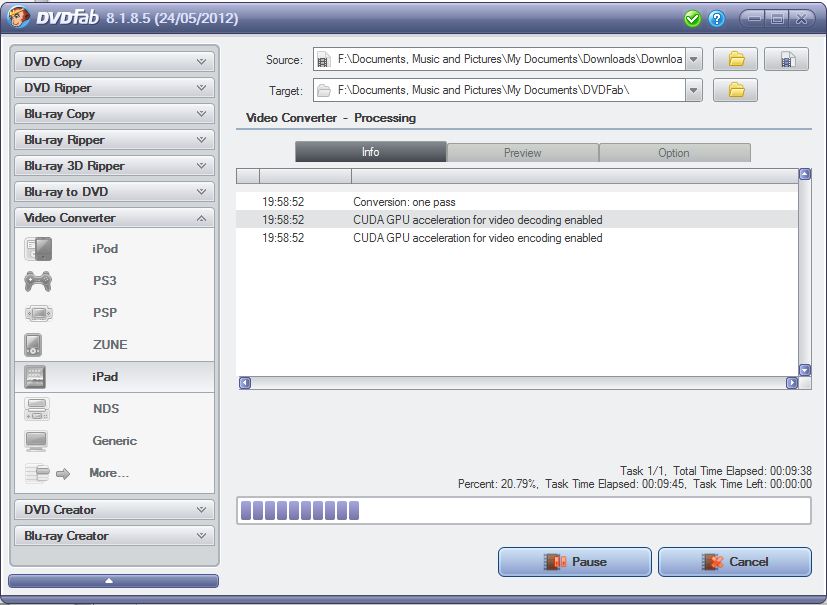Image resolution: width=827 pixels, height=605 pixels.
Task: Expand the DVD Creator section
Action: tap(114, 510)
